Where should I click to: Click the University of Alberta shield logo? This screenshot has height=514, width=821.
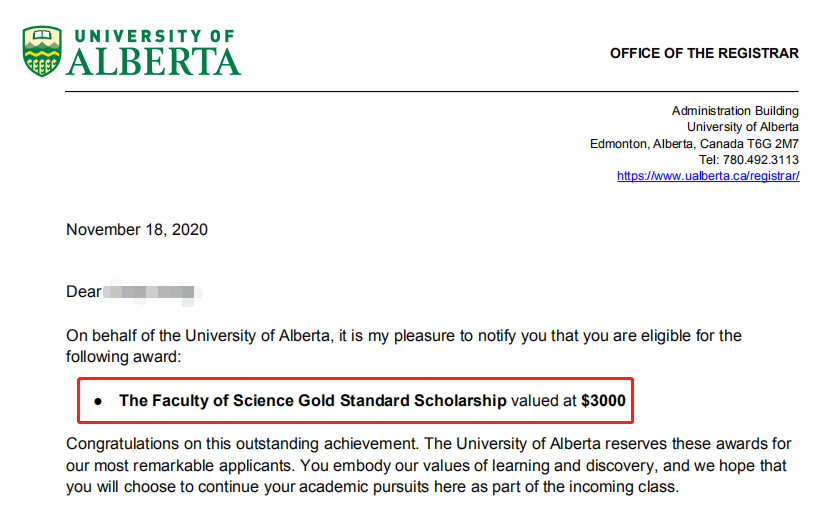(41, 52)
